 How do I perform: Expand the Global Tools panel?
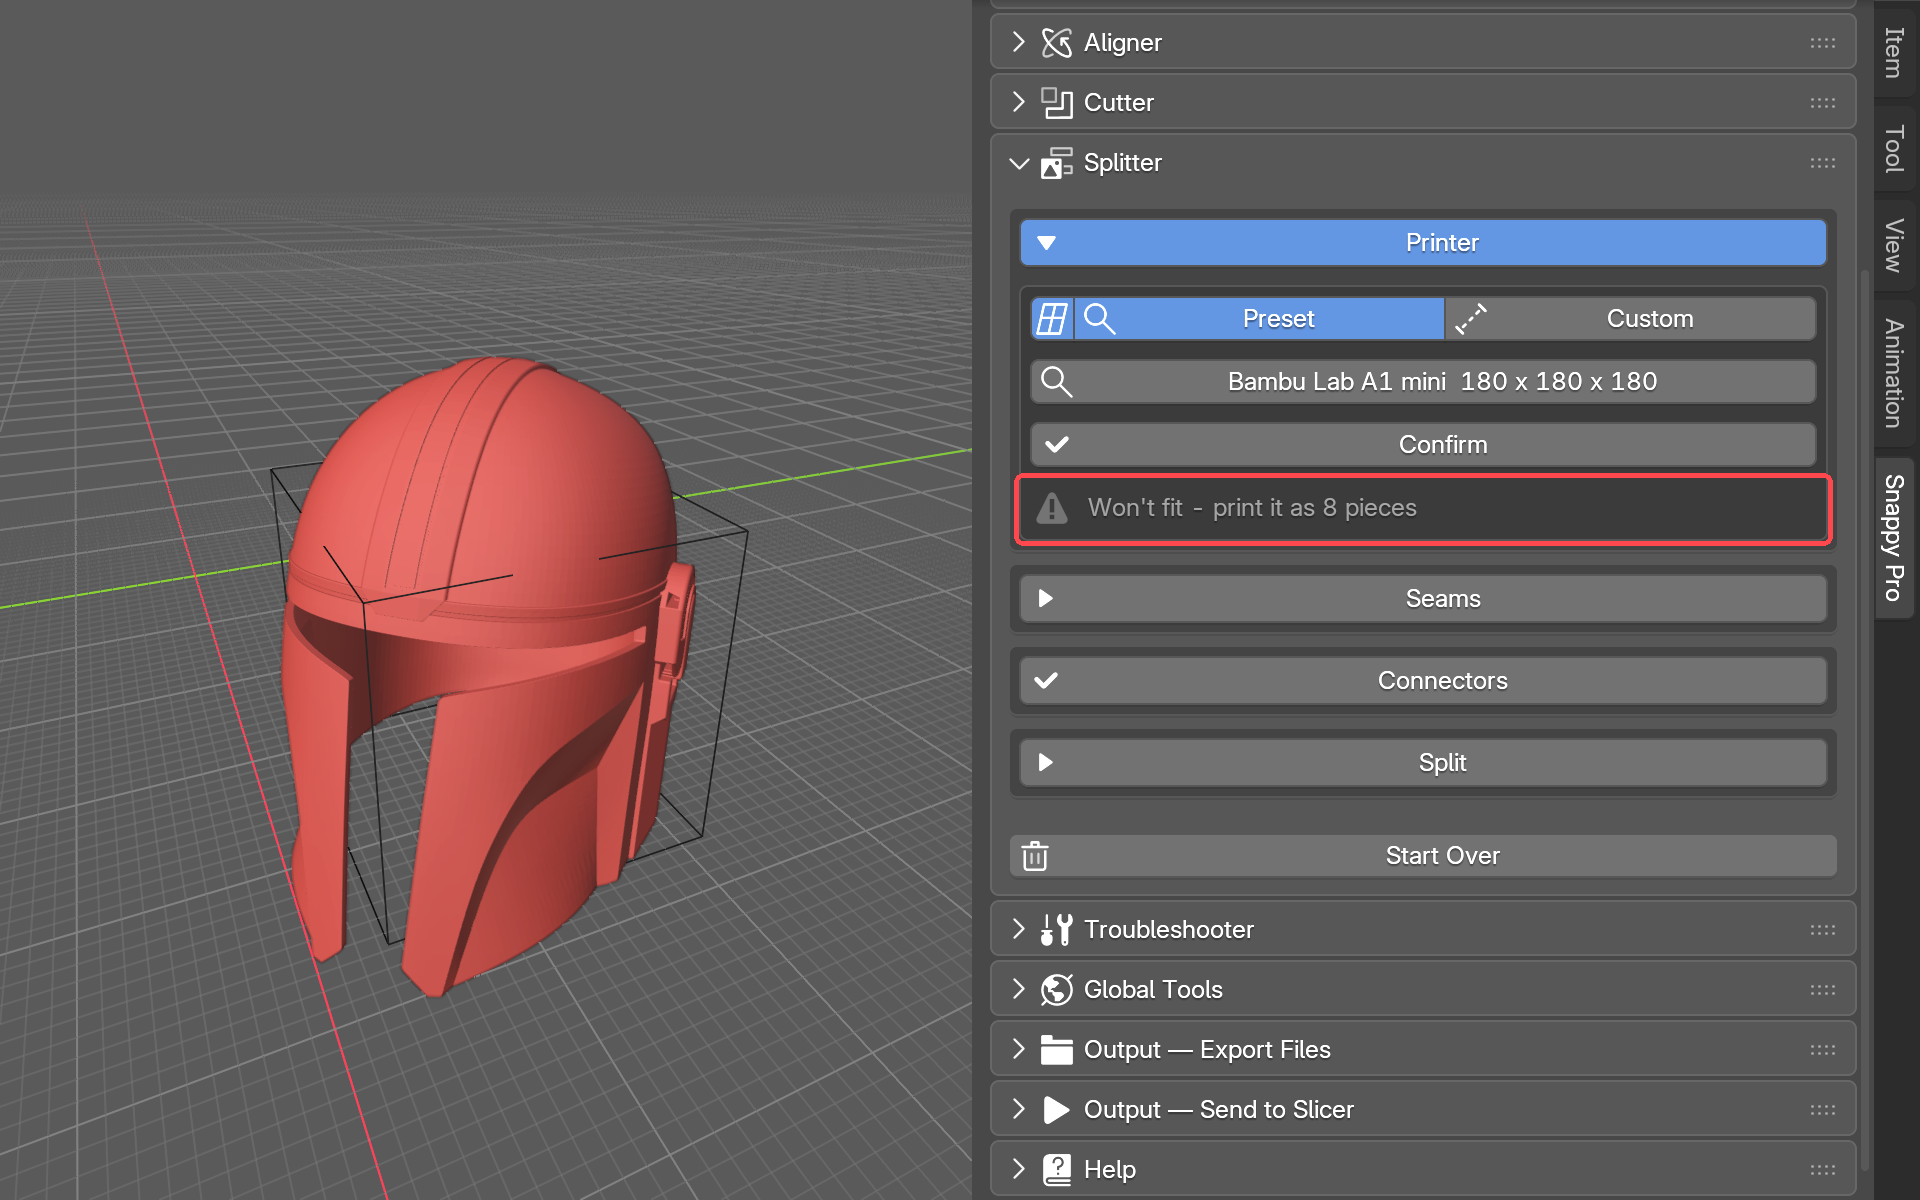pos(1018,989)
